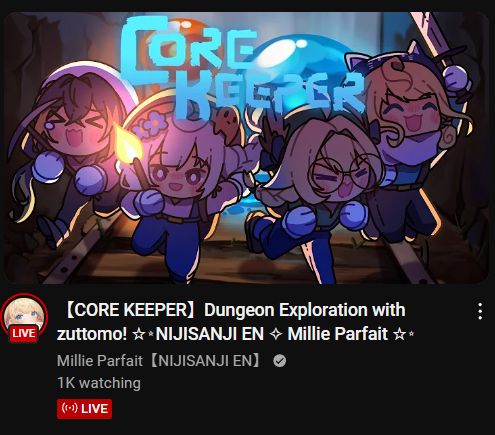
Task: Click the LIVE label on the avatar
Action: [24, 333]
